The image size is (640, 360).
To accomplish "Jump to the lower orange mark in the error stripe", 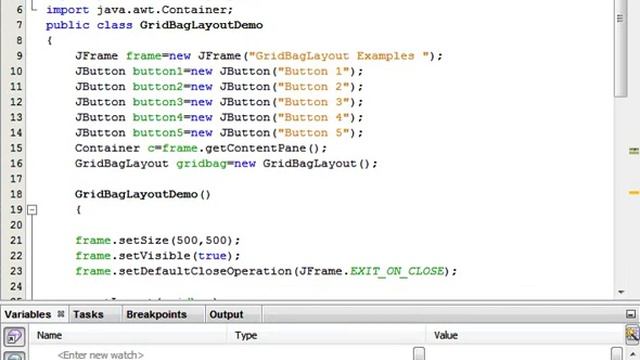I will (x=633, y=192).
